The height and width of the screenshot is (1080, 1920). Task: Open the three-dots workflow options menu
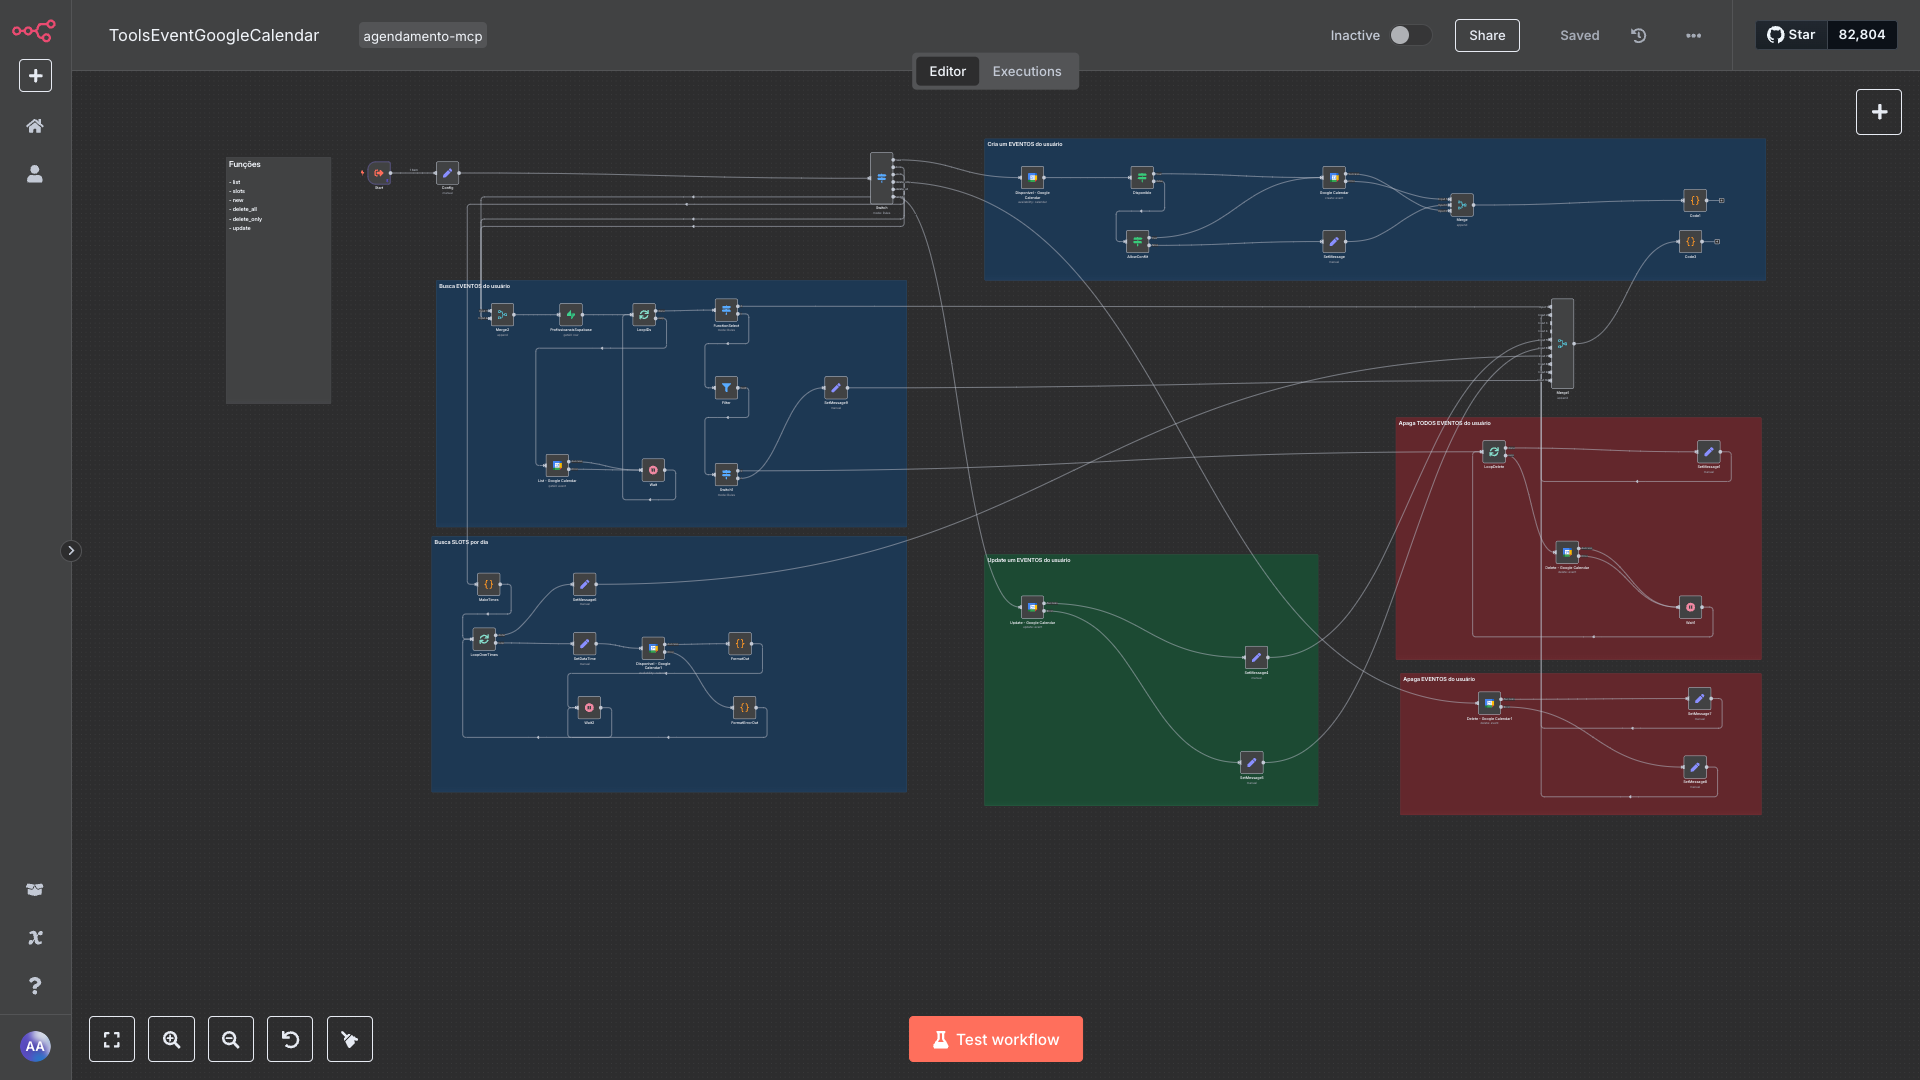1693,35
